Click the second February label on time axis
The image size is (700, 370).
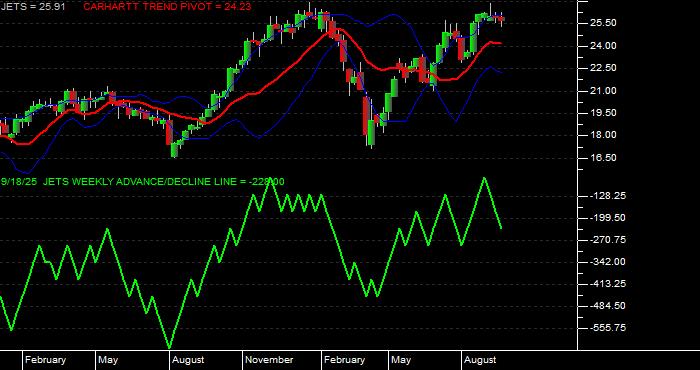tap(345, 360)
